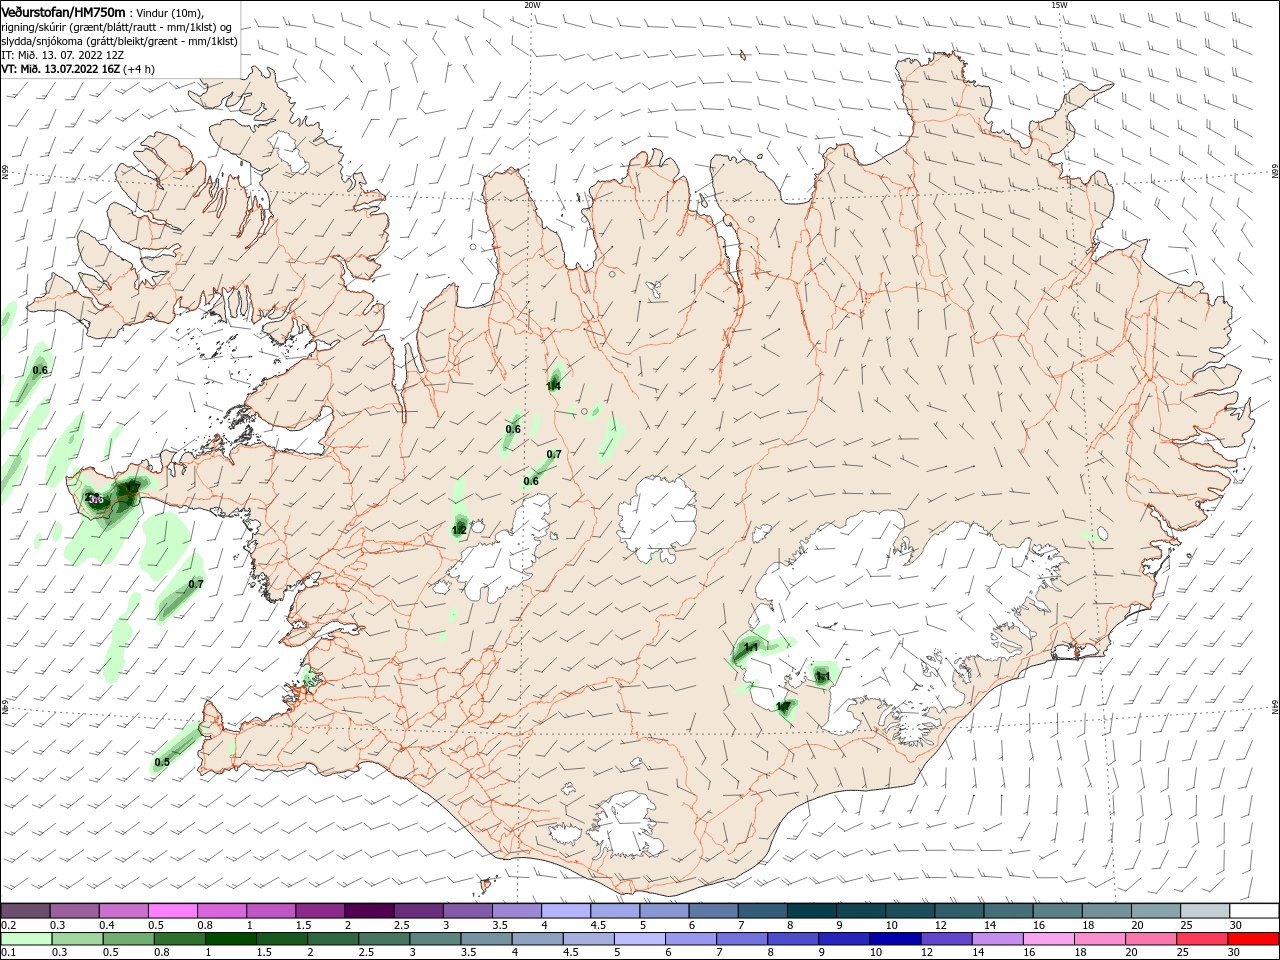Image resolution: width=1280 pixels, height=960 pixels.
Task: Click the Veðurstofan/HM750m title text
Action: click(x=63, y=11)
